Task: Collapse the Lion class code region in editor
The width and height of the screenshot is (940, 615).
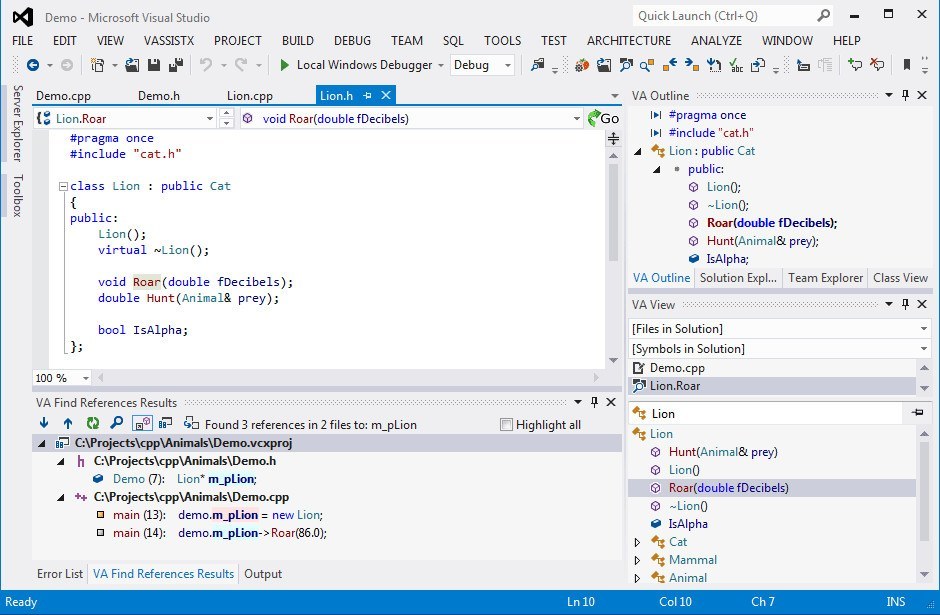Action: click(x=63, y=186)
